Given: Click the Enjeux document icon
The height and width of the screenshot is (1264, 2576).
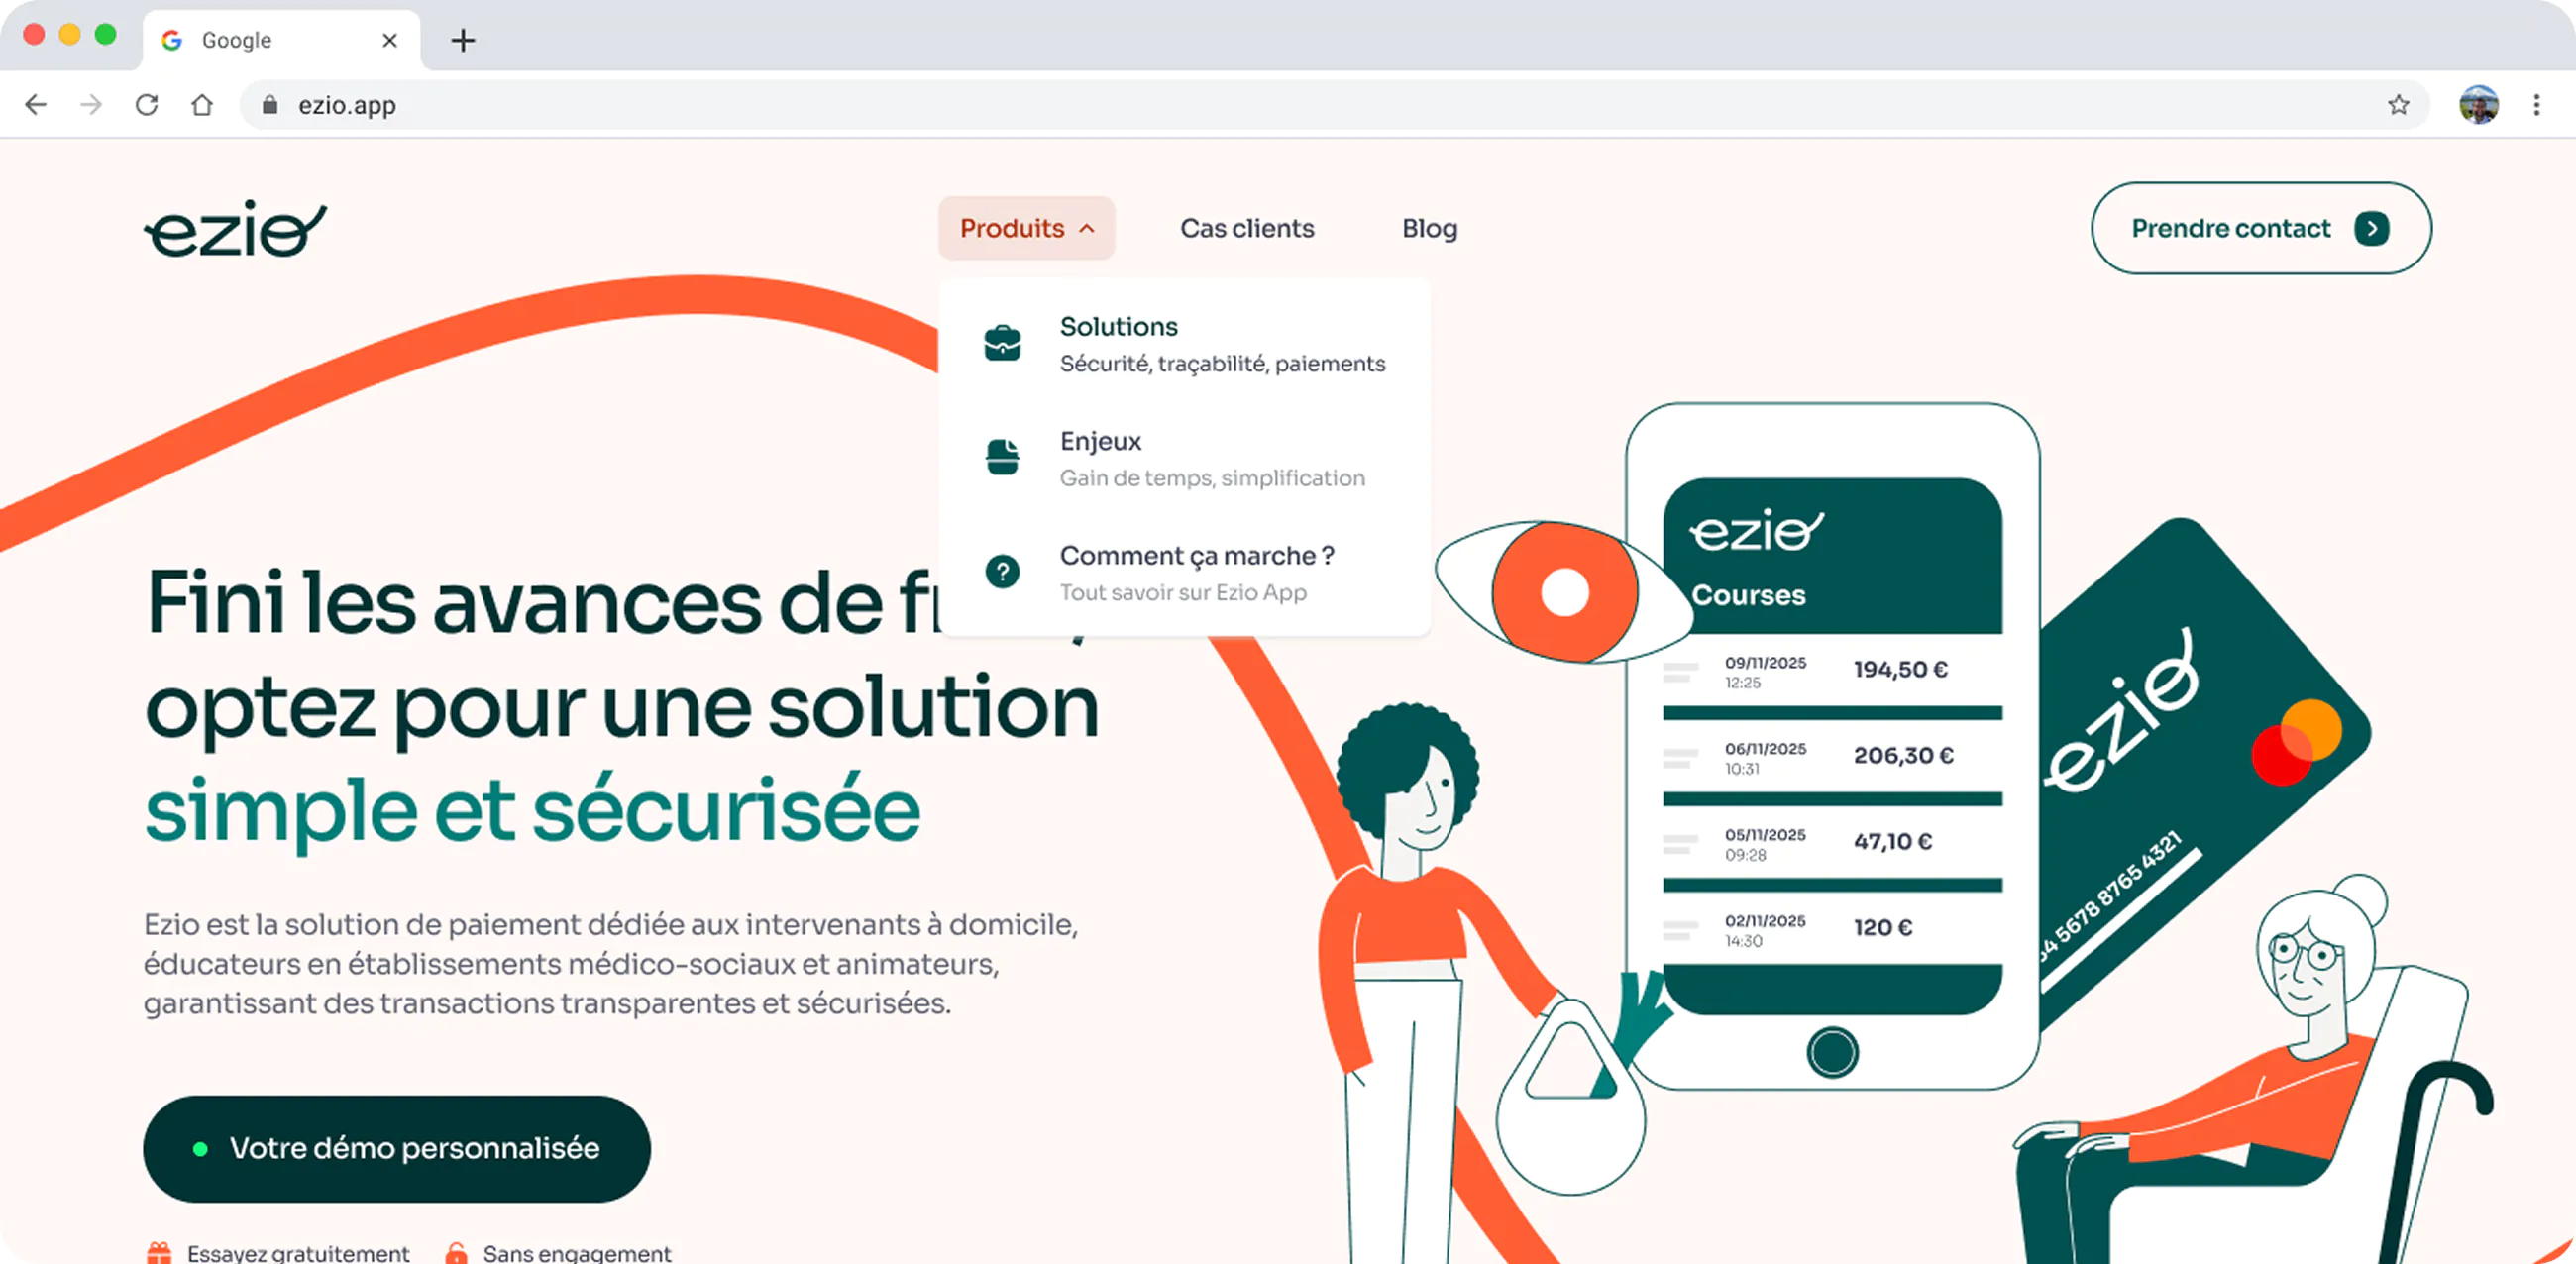Looking at the screenshot, I should click(1002, 457).
